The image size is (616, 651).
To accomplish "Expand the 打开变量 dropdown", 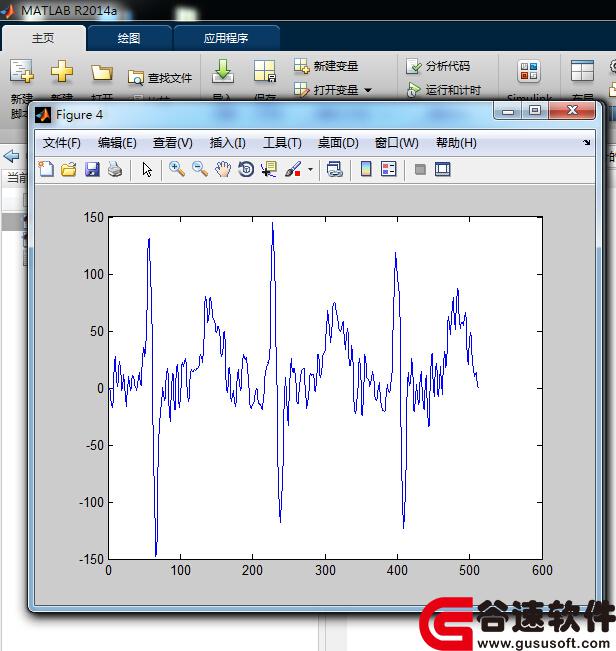I will coord(368,90).
